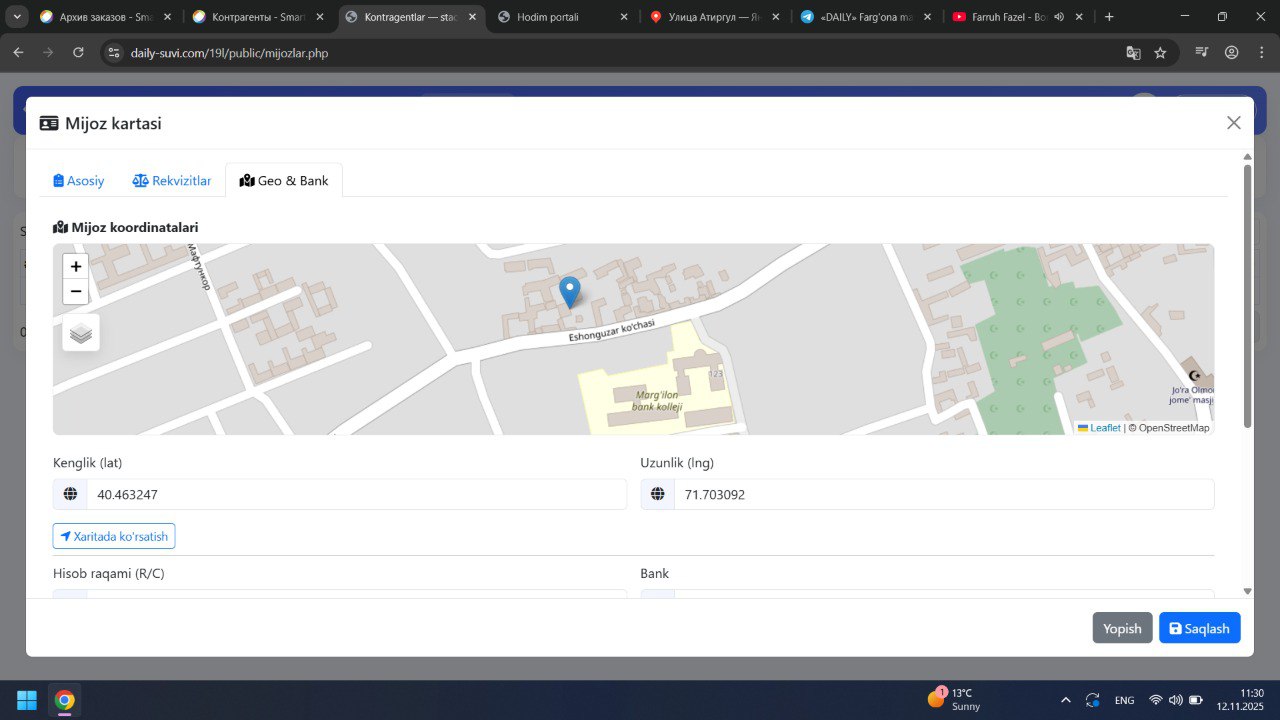Click globe icon beside latitude field
Viewport: 1280px width, 720px height.
70,494
